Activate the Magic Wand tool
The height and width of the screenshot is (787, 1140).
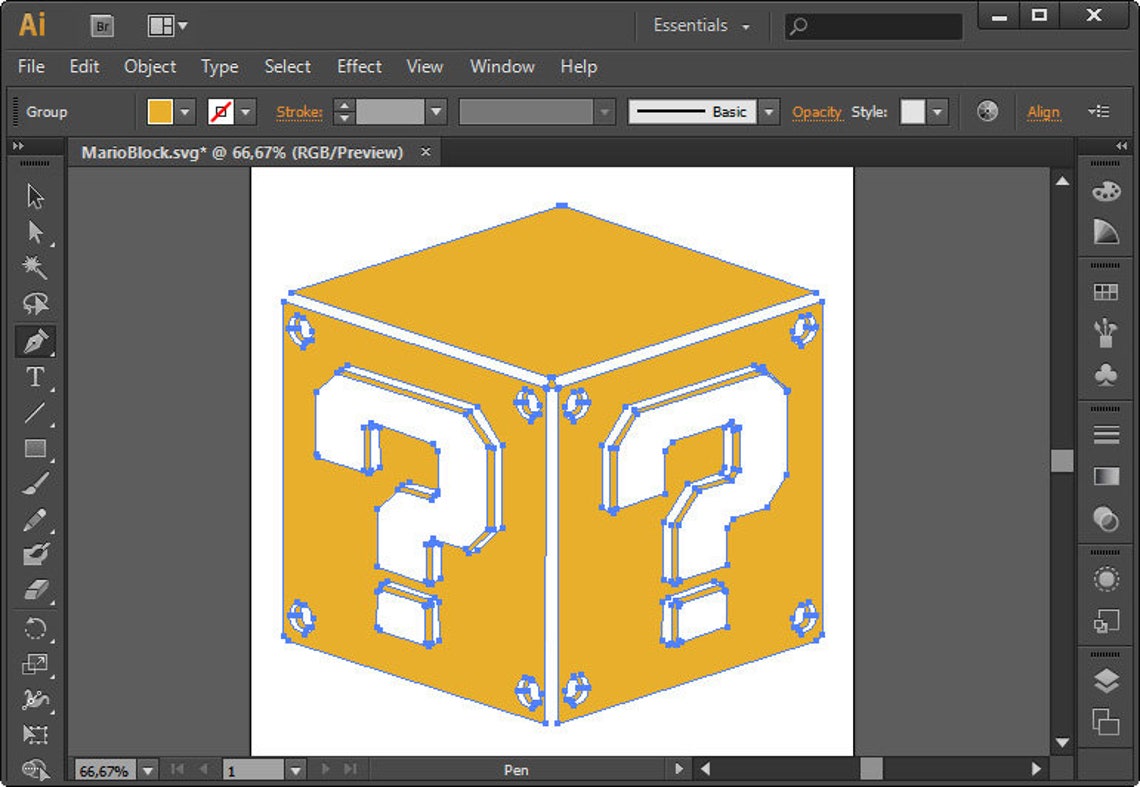(x=35, y=267)
